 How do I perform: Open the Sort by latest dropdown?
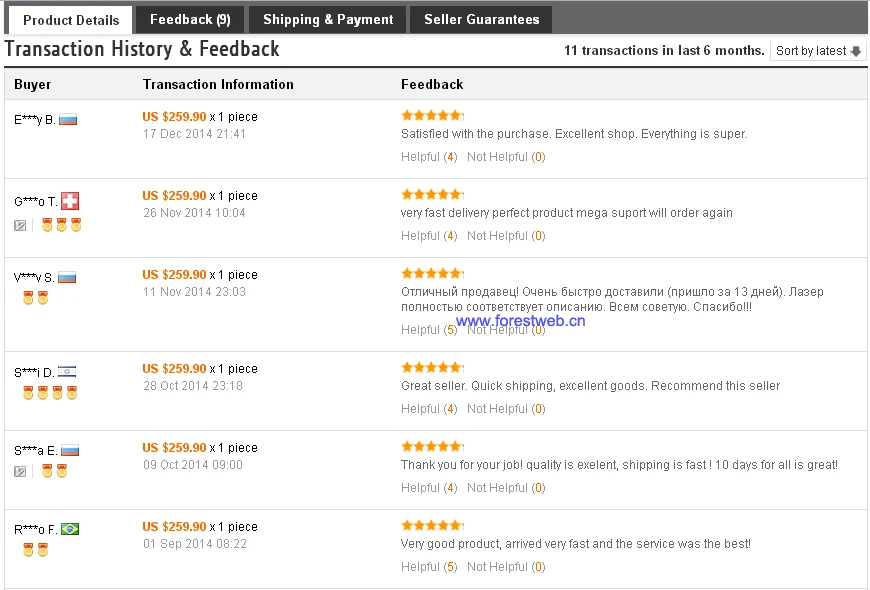click(x=818, y=51)
